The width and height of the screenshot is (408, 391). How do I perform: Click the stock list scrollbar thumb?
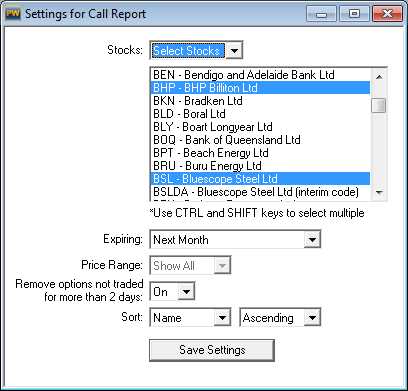379,105
